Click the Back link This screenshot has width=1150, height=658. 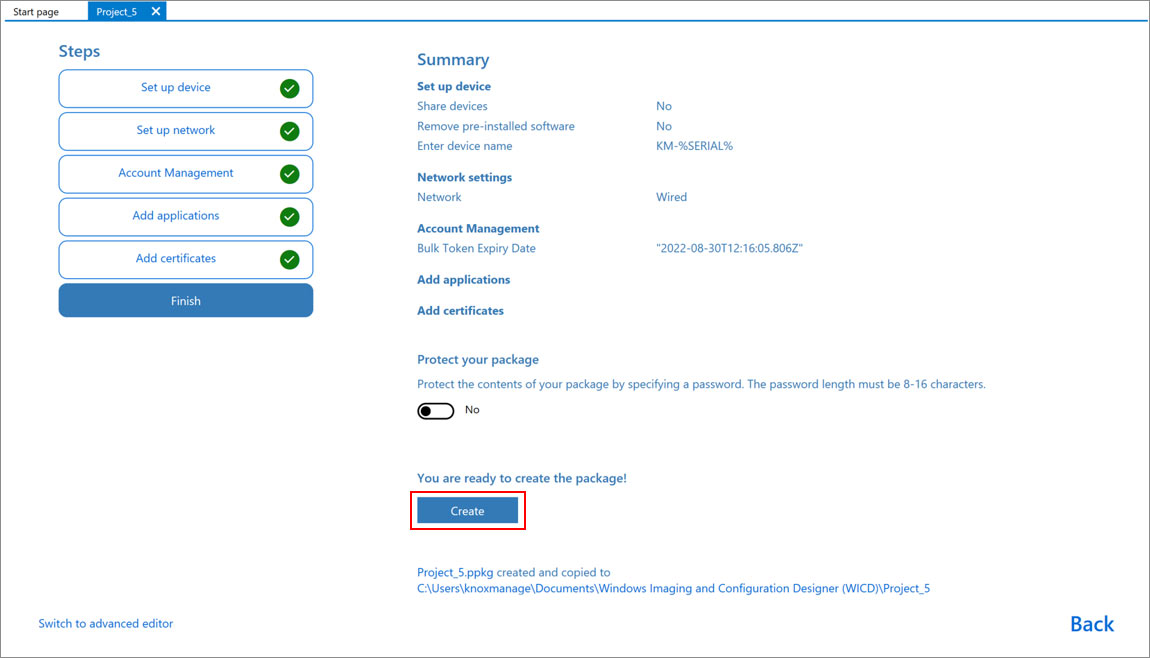click(x=1091, y=623)
